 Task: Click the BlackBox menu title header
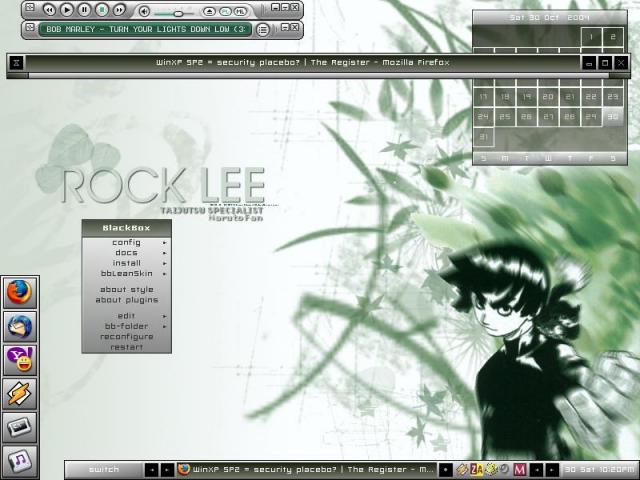click(127, 228)
